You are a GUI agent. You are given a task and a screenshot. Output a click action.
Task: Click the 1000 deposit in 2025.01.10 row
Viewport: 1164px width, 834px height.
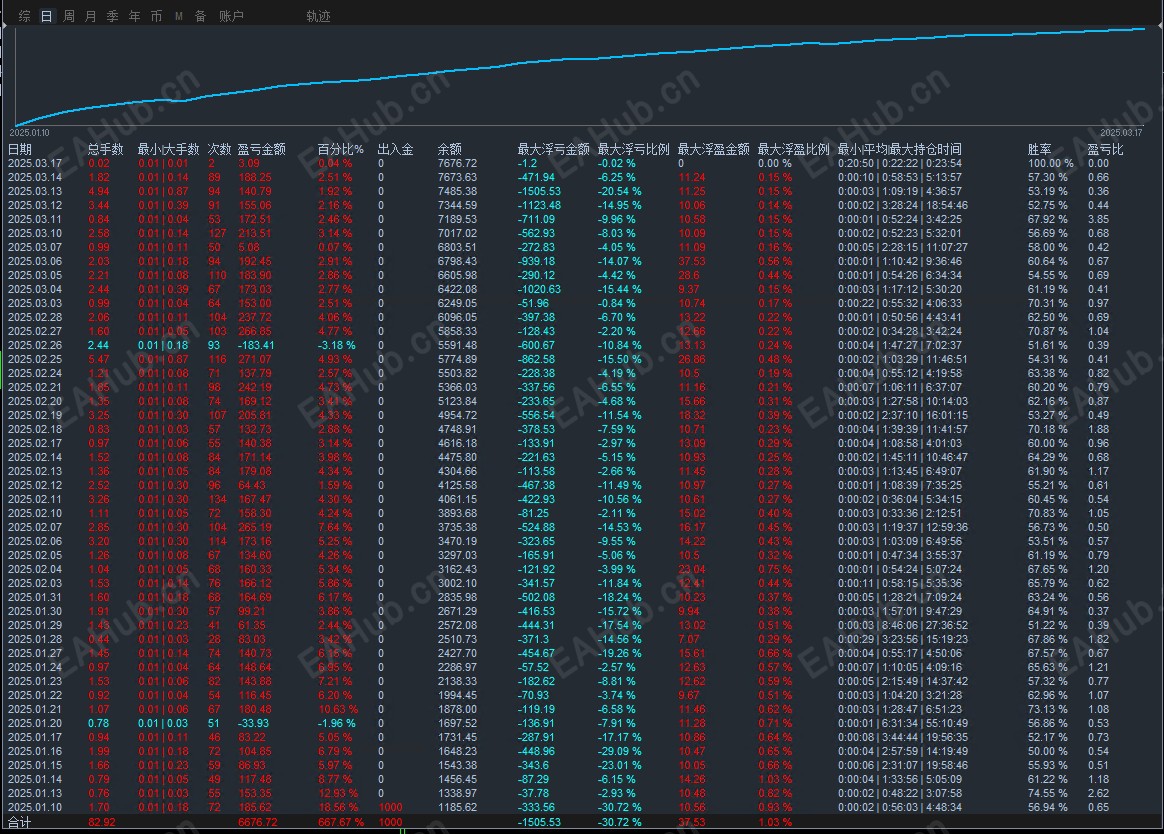pyautogui.click(x=390, y=807)
